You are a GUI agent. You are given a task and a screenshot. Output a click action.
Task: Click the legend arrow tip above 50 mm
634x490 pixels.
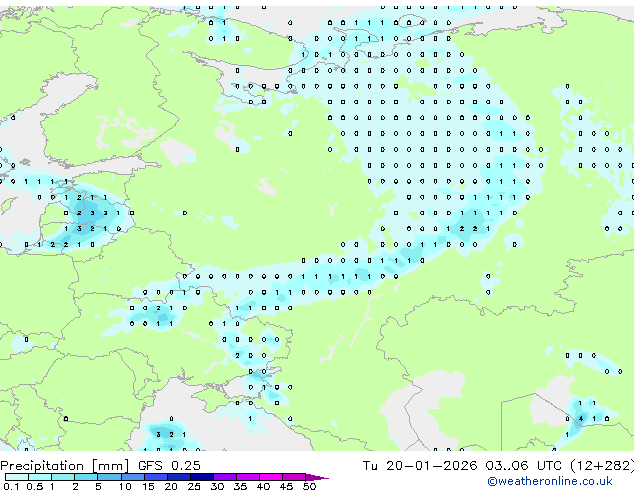tap(317, 477)
